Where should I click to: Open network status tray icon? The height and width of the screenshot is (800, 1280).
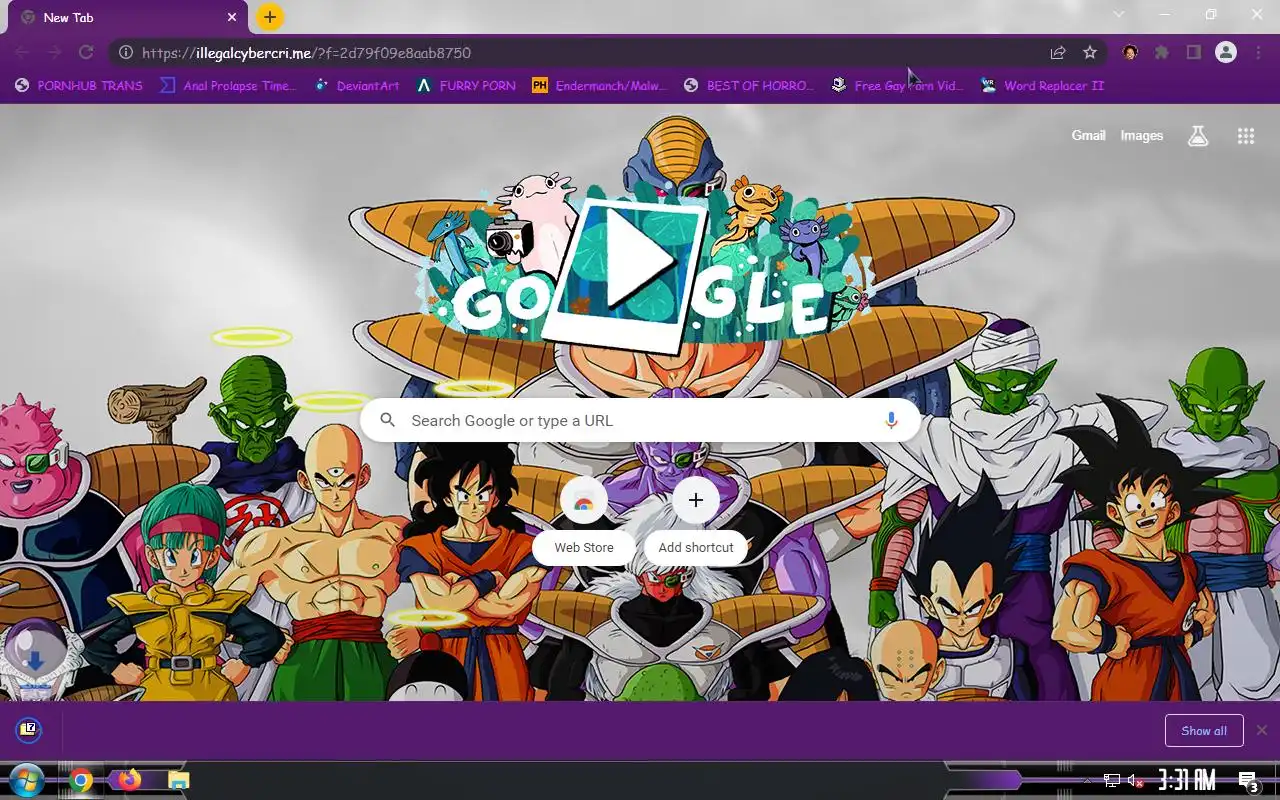pos(1112,780)
